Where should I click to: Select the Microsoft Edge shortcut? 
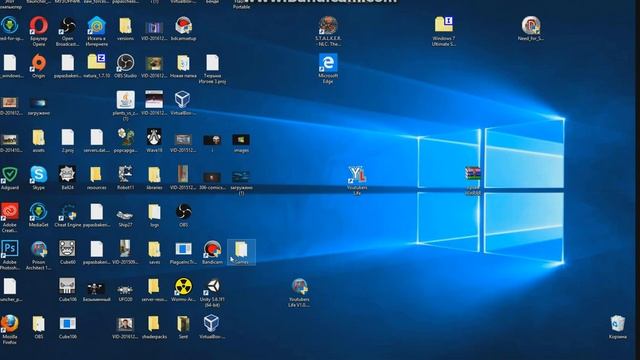(x=328, y=63)
